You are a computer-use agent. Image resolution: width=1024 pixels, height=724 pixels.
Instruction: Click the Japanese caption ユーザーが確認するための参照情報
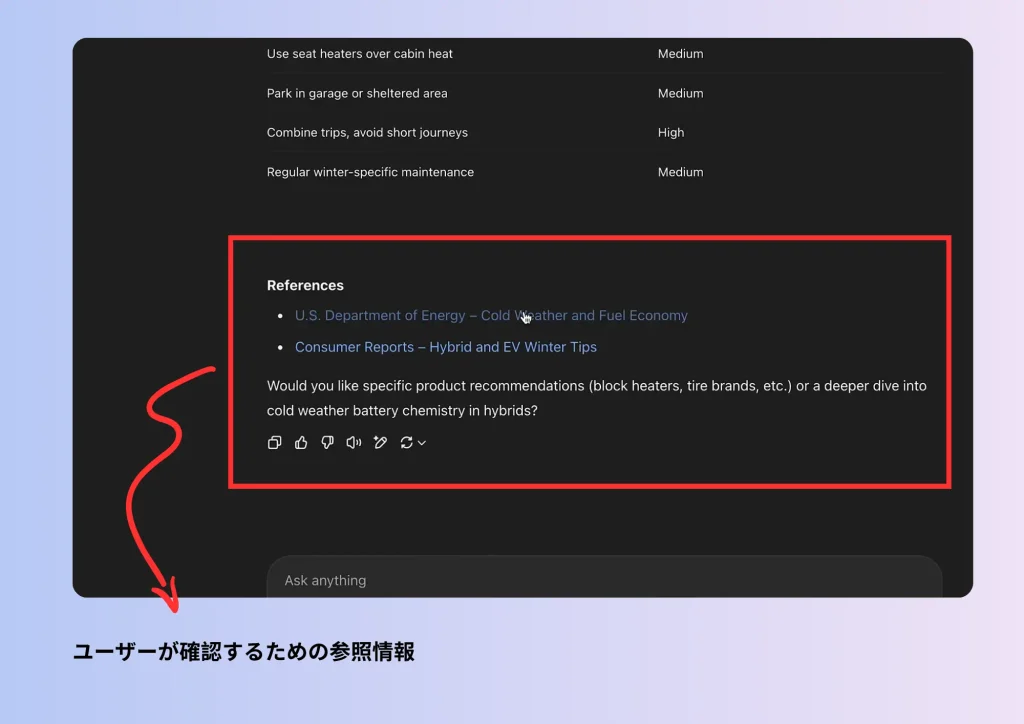tap(244, 652)
